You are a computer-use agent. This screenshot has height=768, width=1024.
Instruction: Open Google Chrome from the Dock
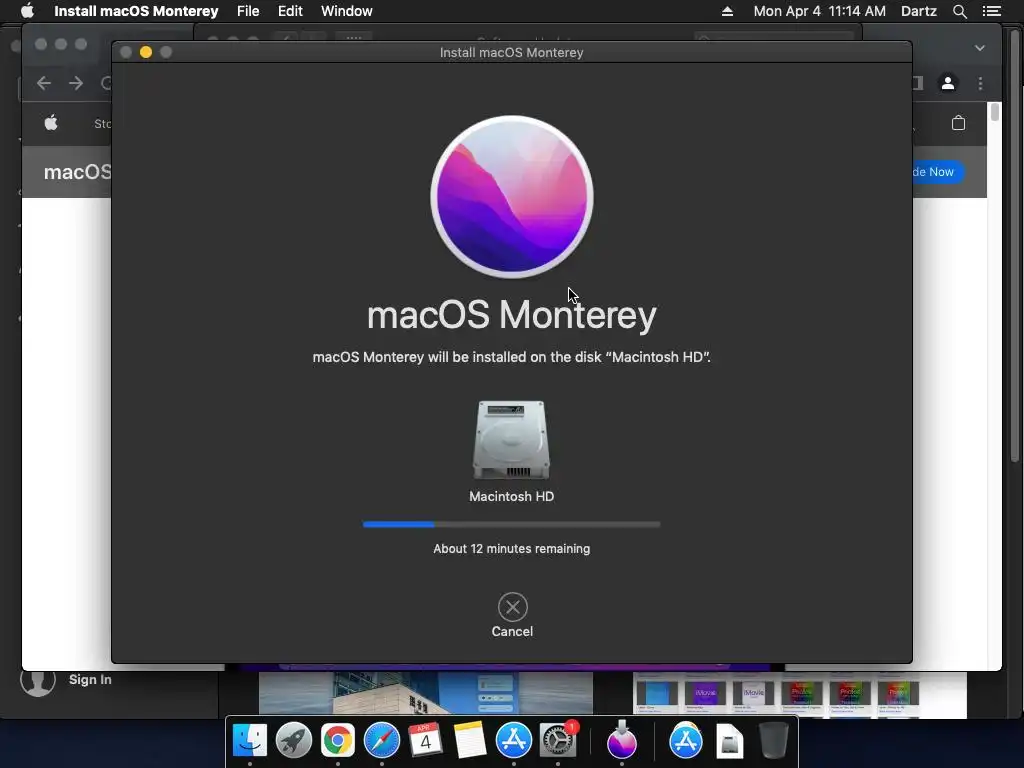point(338,741)
